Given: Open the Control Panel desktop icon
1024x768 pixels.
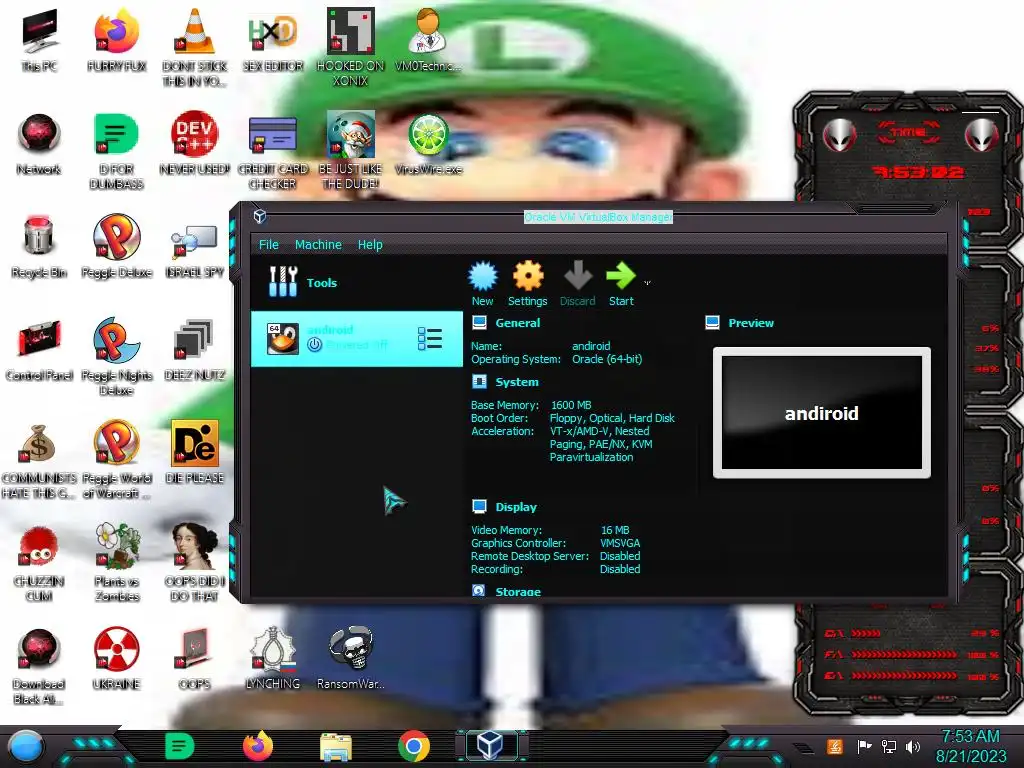Looking at the screenshot, I should click(39, 350).
